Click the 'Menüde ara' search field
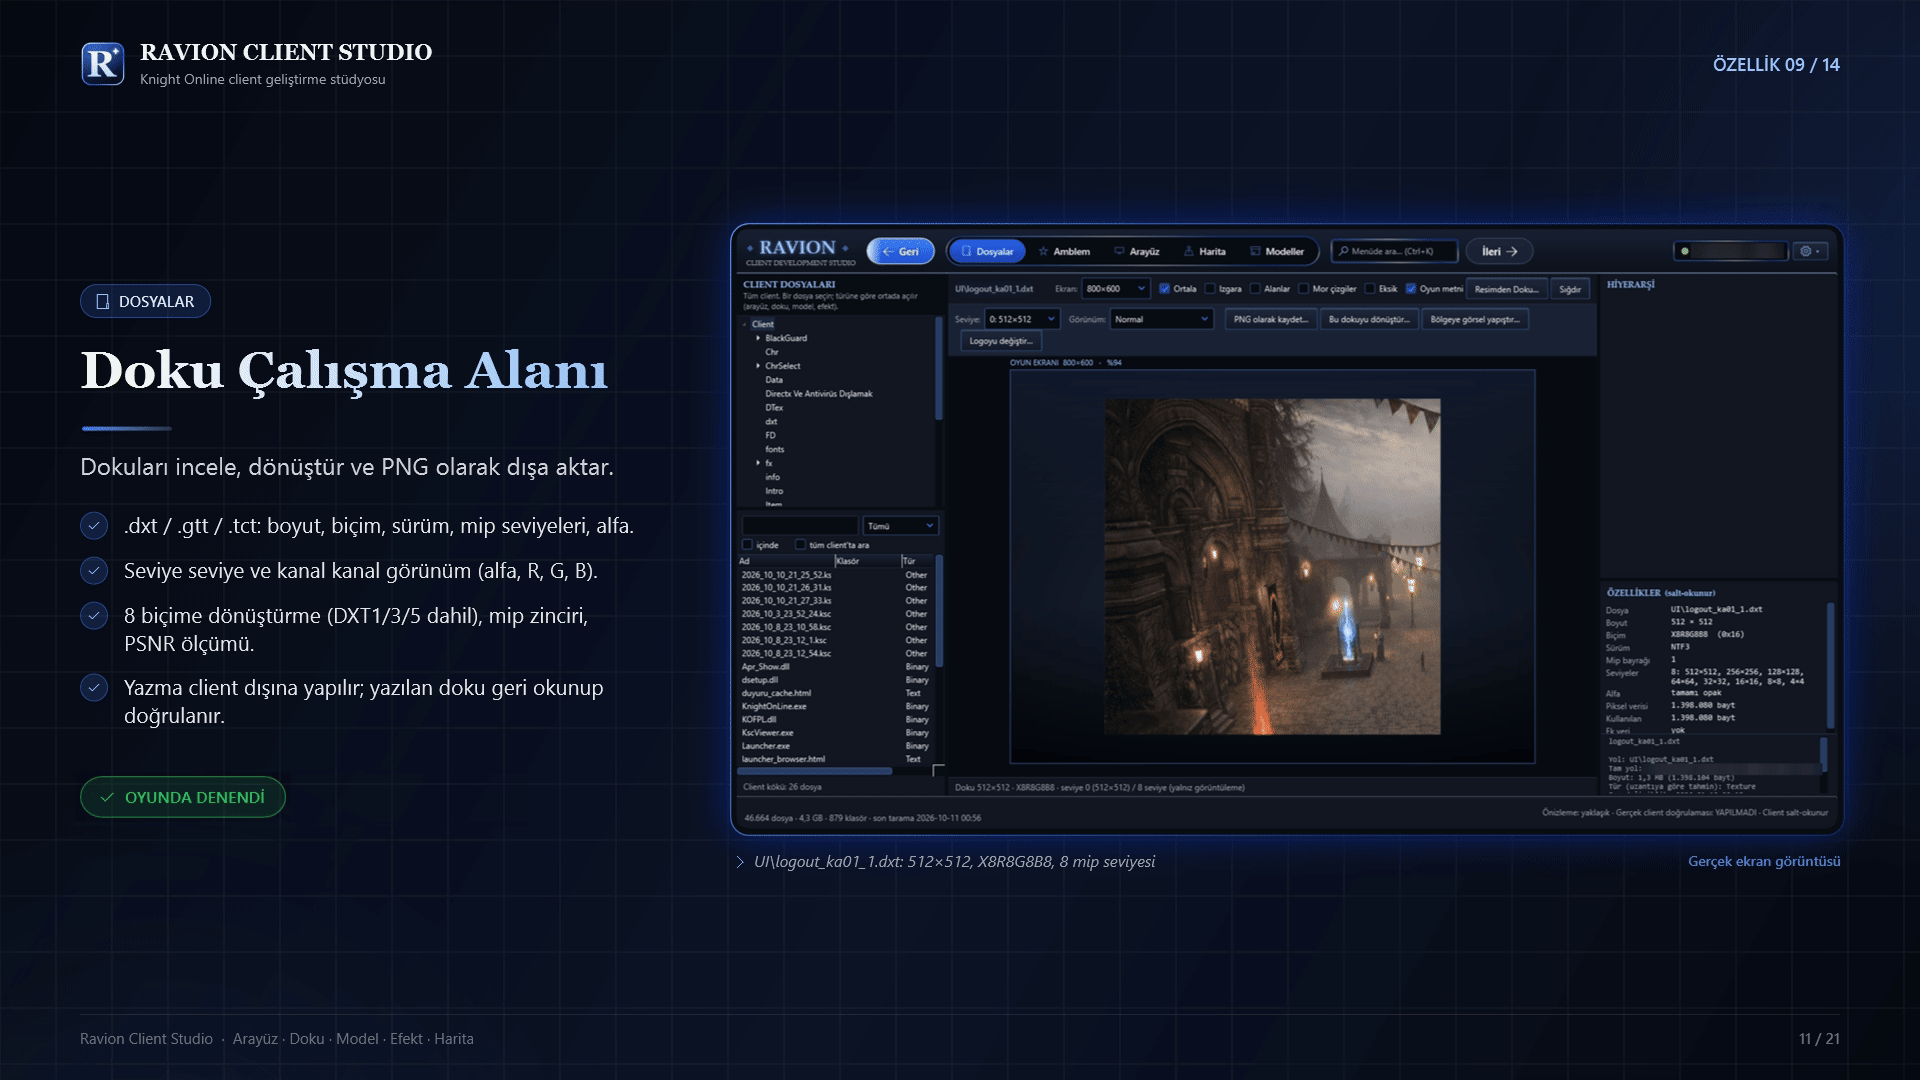 [1394, 252]
